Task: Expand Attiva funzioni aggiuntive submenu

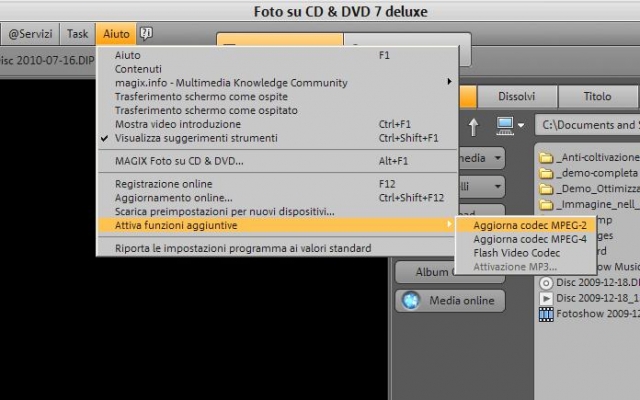Action: coord(449,224)
